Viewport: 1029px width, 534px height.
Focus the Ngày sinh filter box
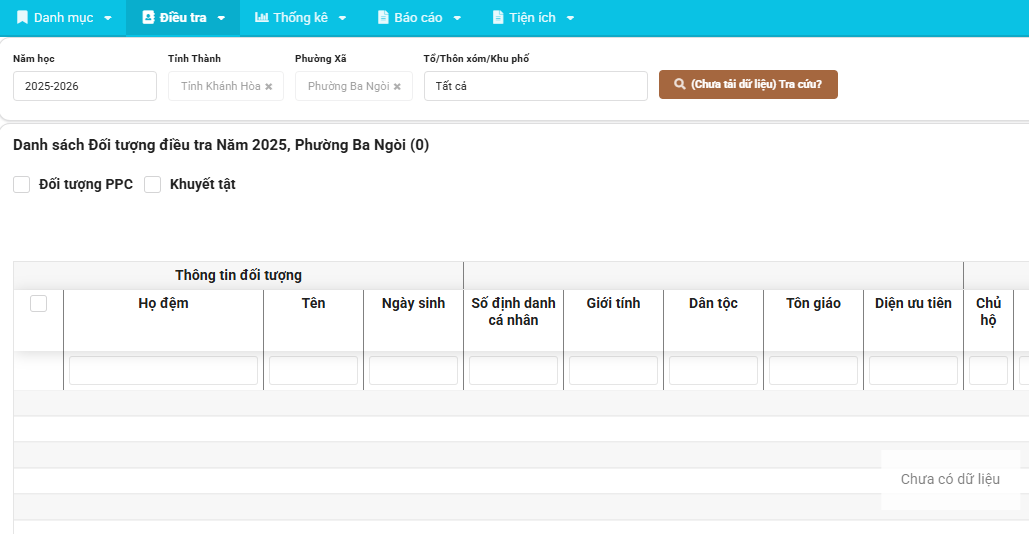pos(413,371)
